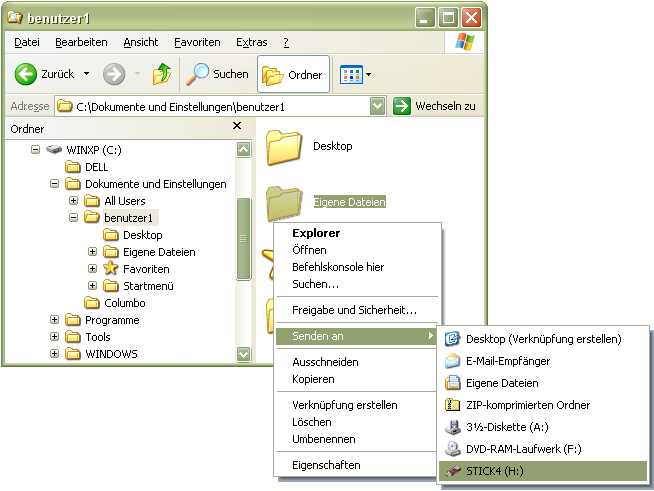
Task: Select Desktop folder under benutzer1 tree
Action: (133, 235)
